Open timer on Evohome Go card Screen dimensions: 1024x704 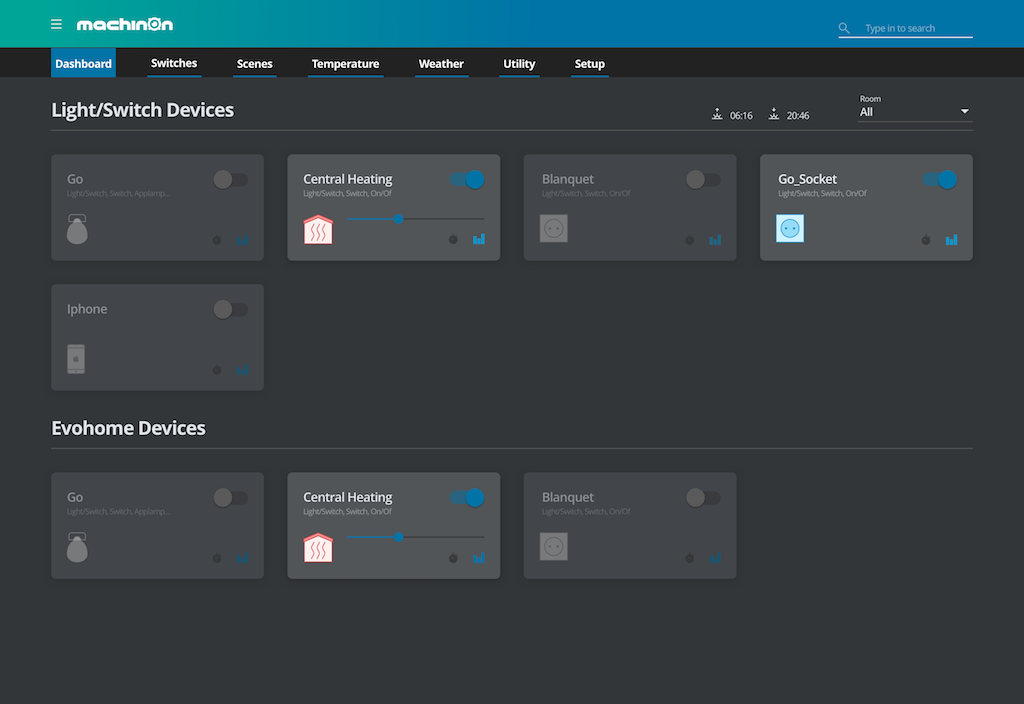(217, 558)
